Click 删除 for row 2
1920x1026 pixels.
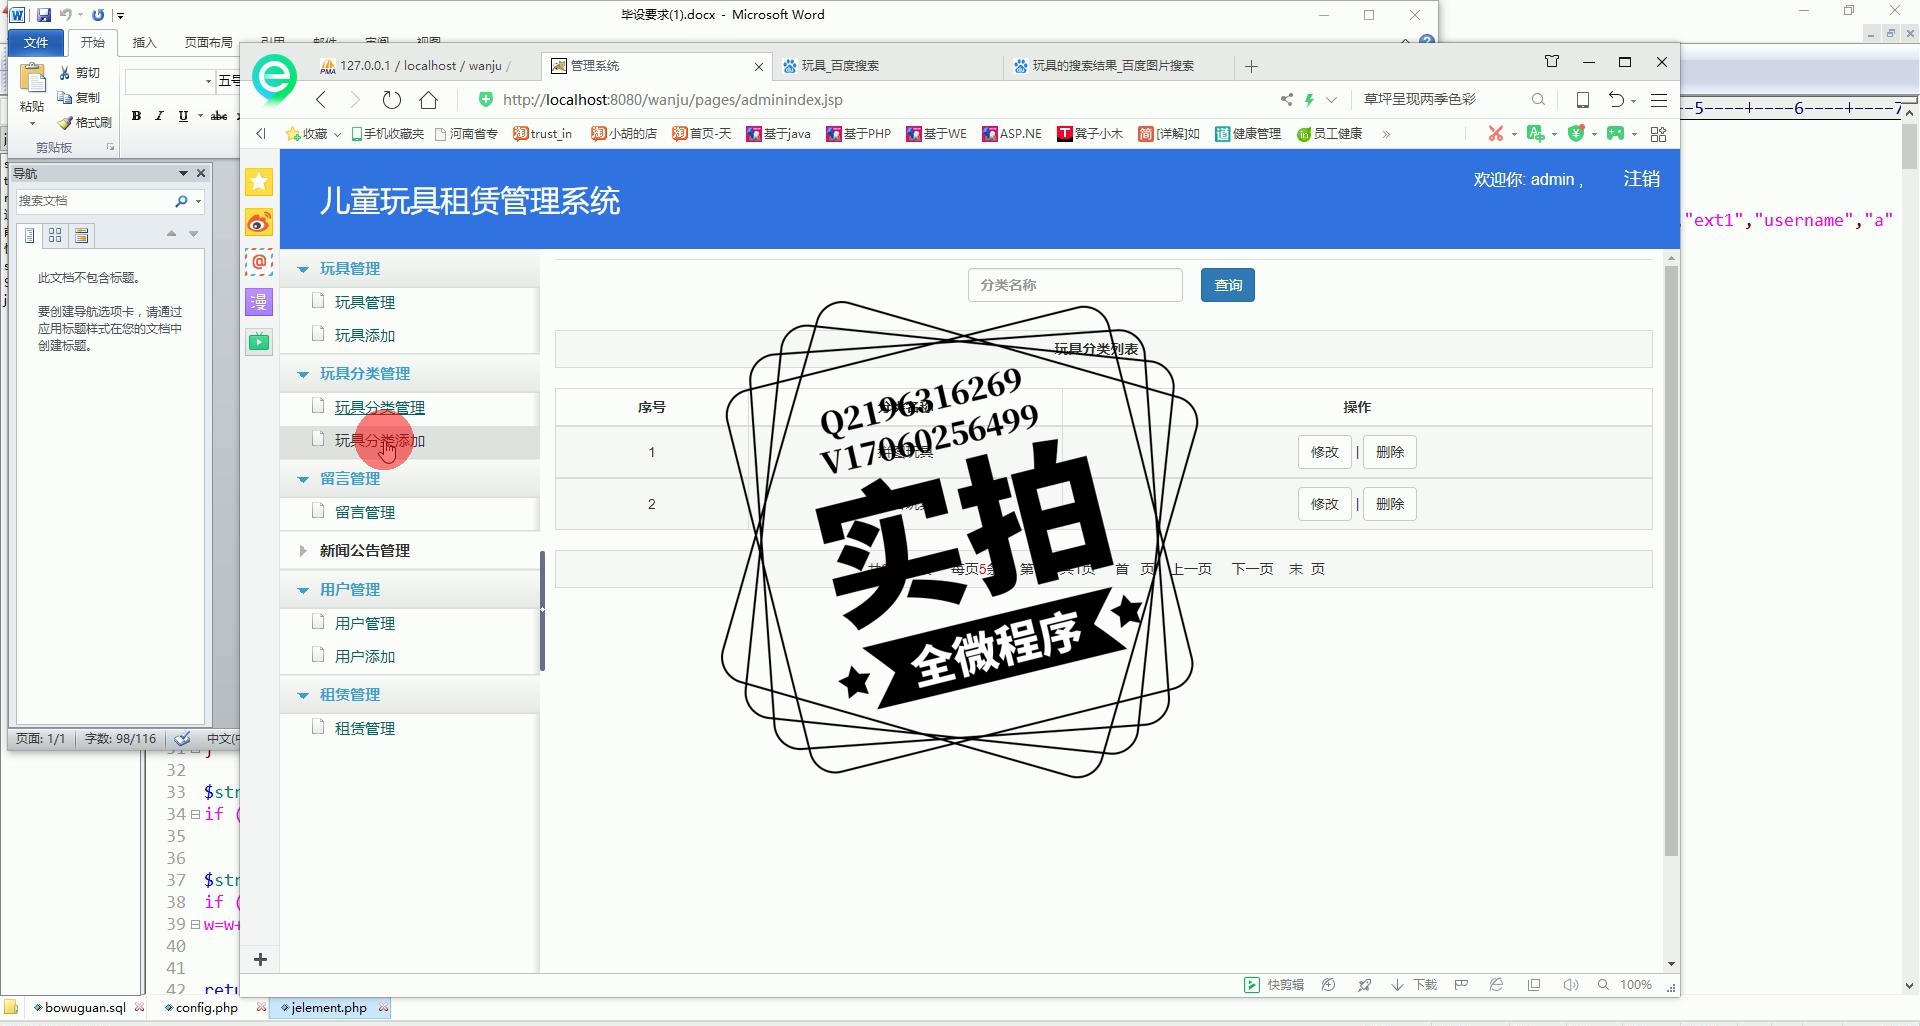(x=1390, y=504)
